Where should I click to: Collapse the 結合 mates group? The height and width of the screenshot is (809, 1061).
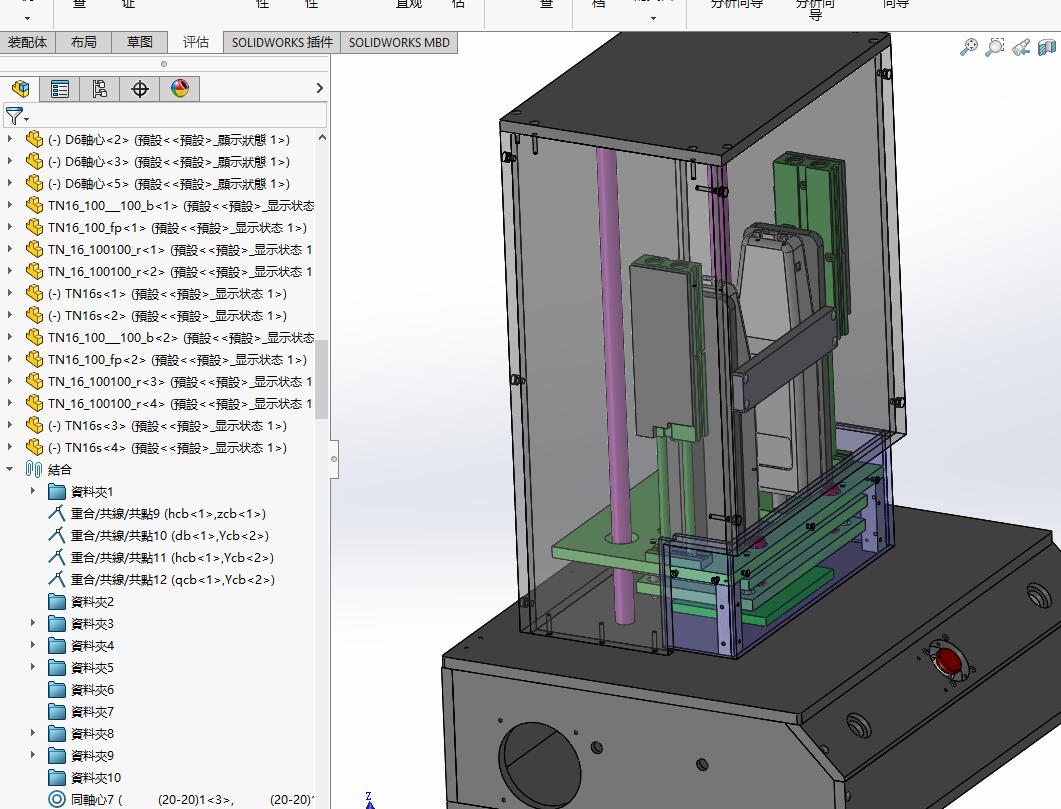pos(9,469)
